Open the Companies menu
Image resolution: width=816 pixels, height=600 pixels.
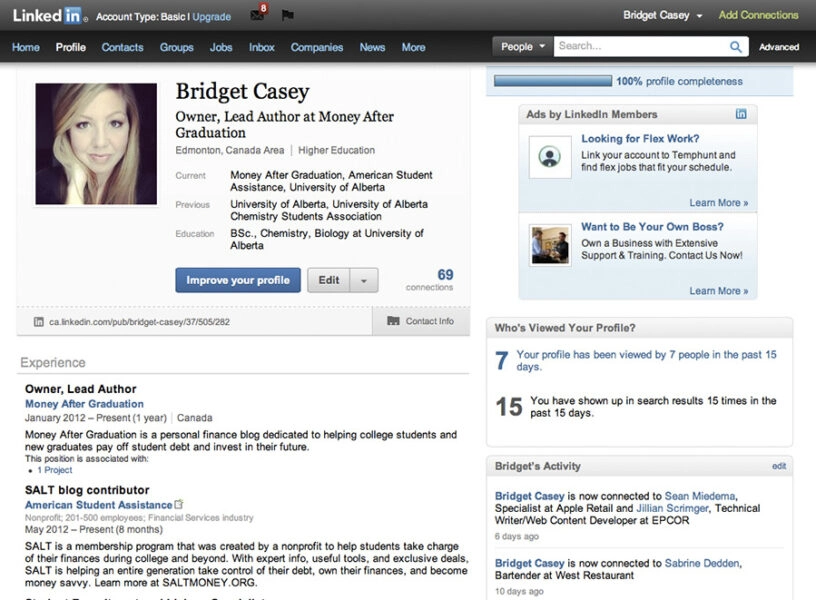(317, 47)
